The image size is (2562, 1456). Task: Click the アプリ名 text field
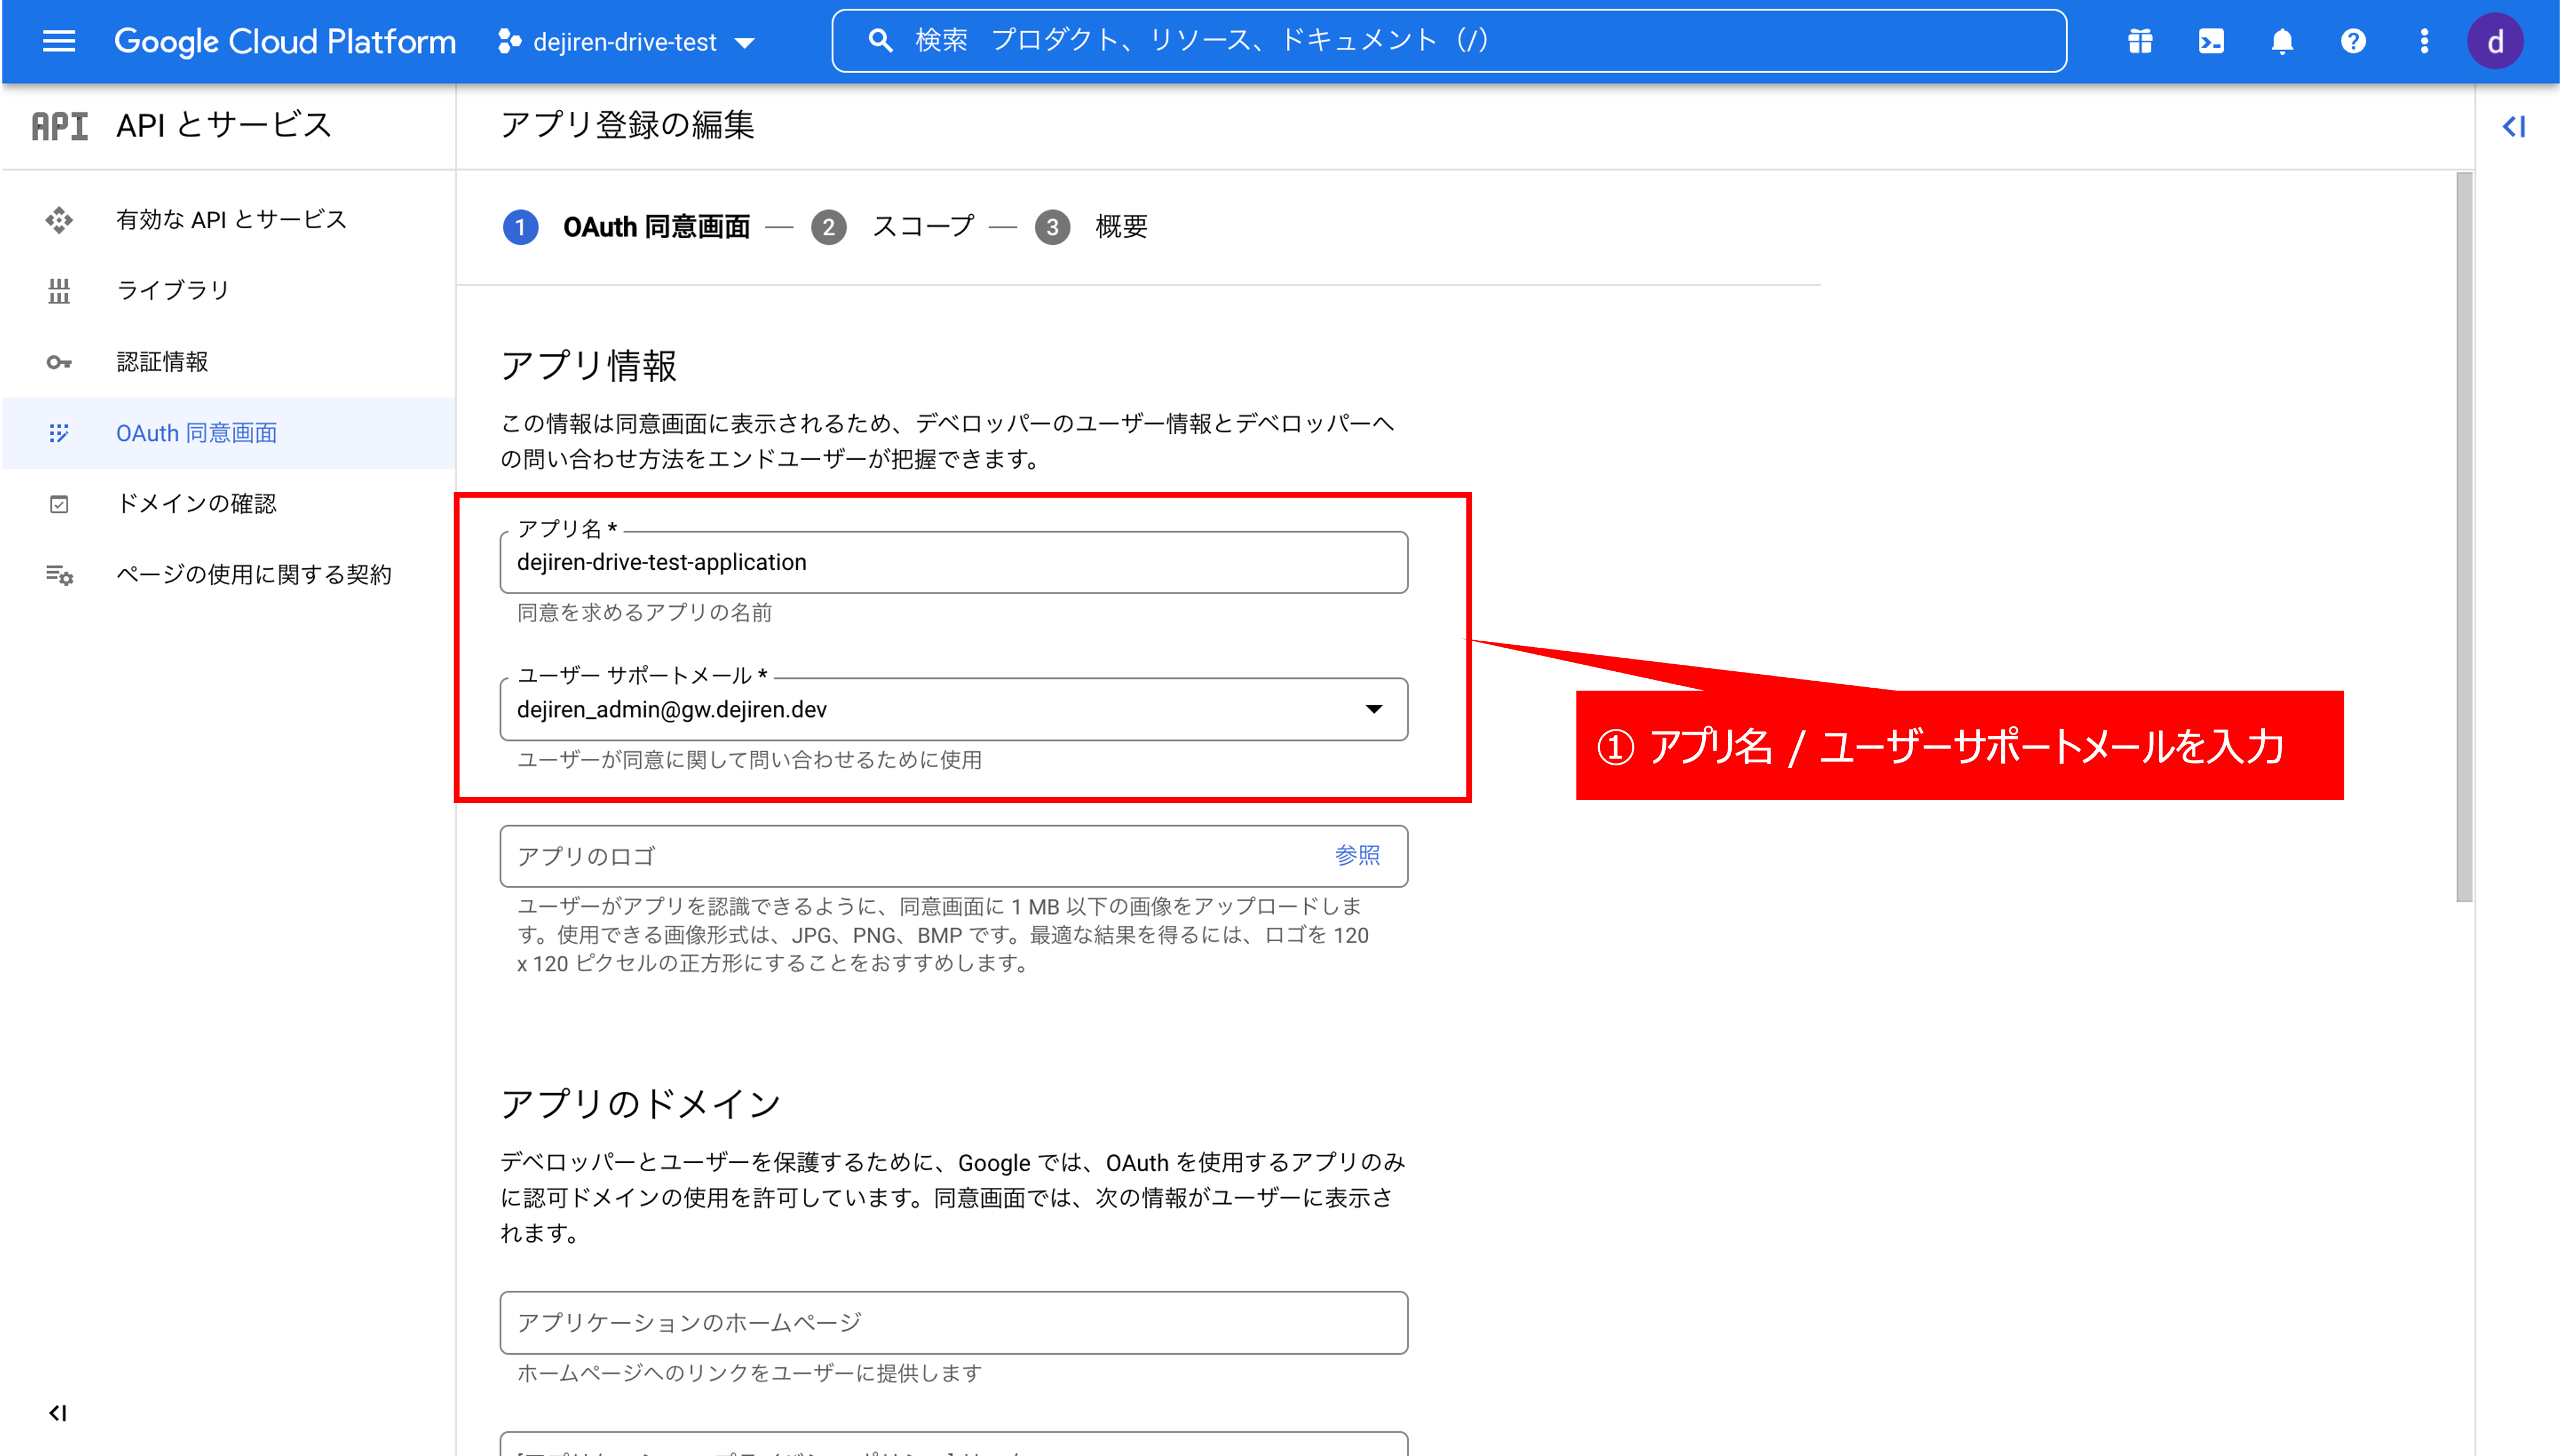953,563
